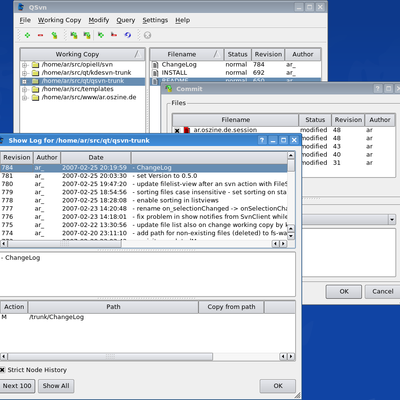The image size is (400, 400).
Task: Click the folder icon of /home/ar/src/opiell/svn
Action: pos(35,65)
